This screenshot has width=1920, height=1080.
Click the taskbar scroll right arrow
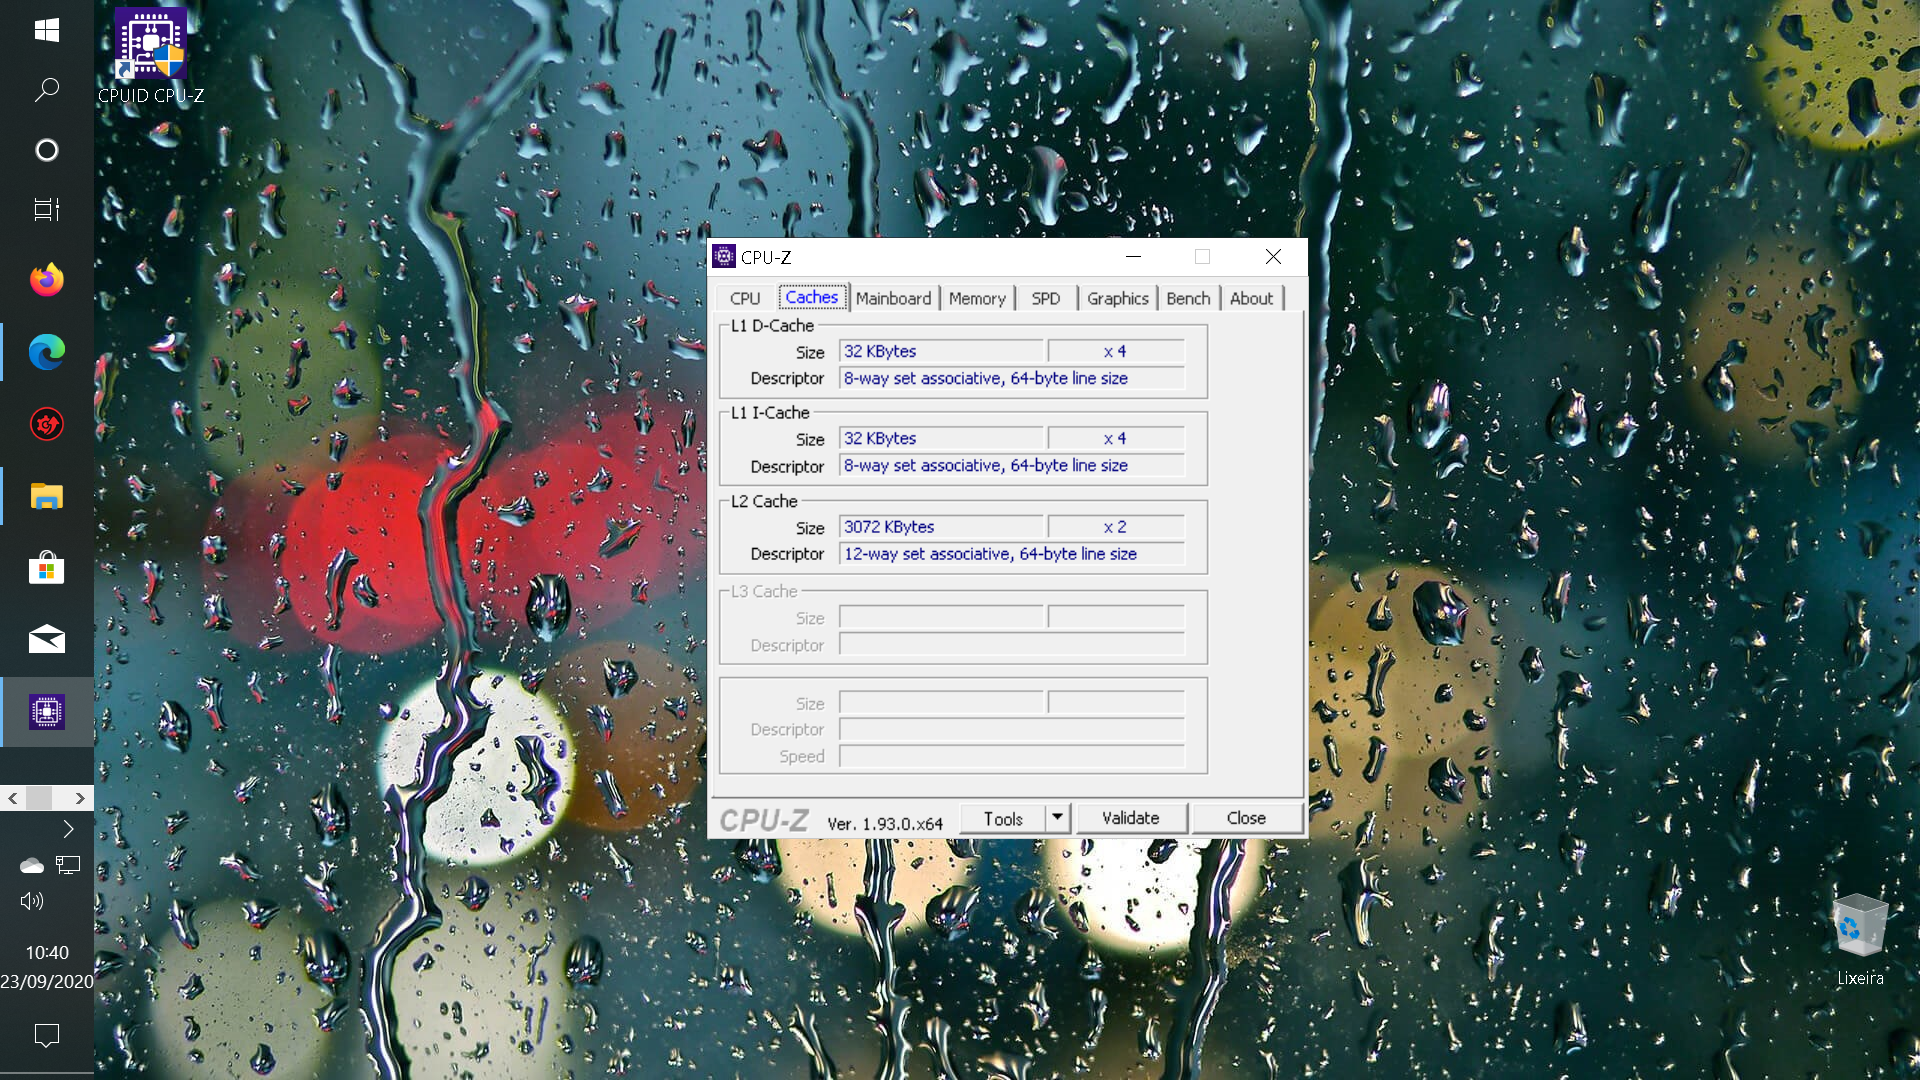pos(80,798)
